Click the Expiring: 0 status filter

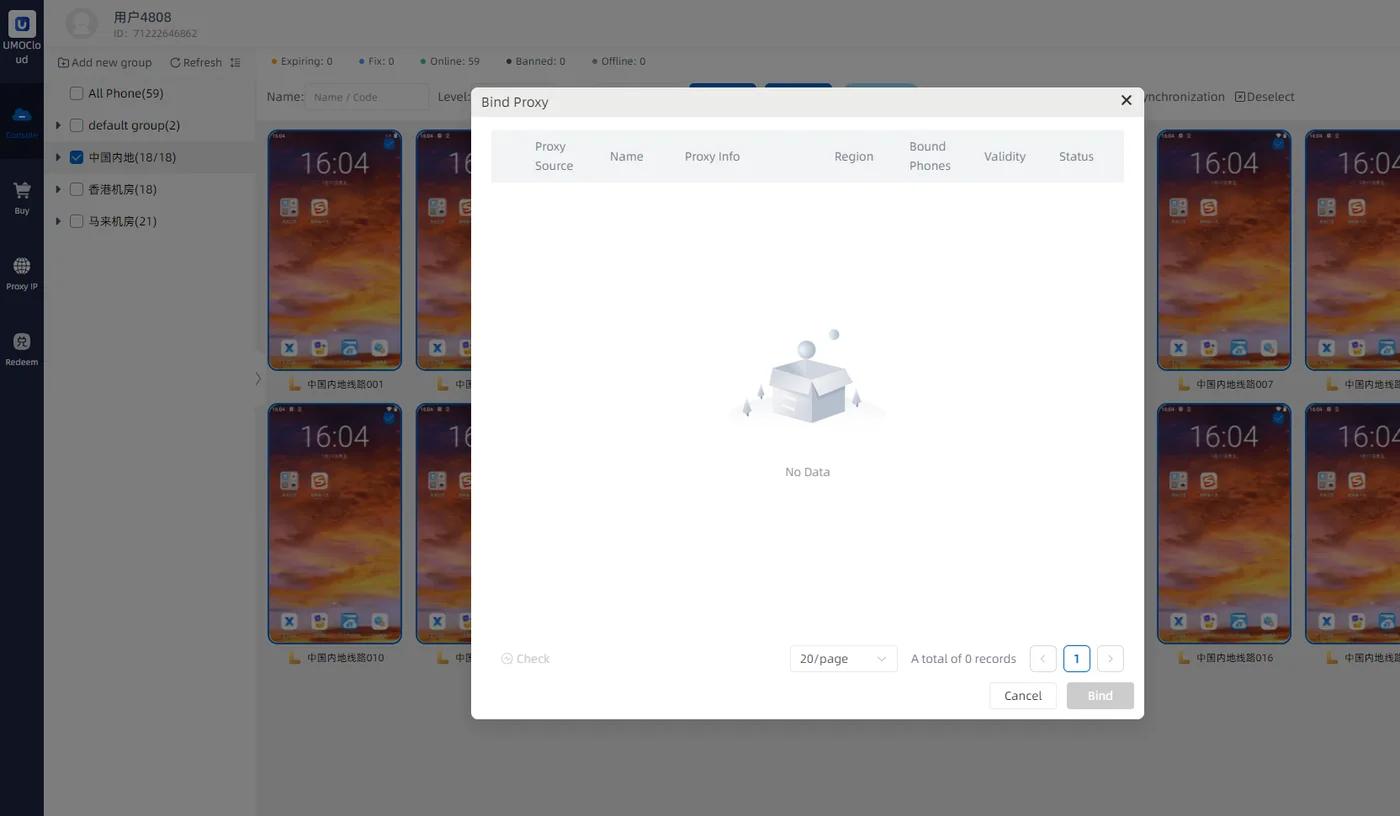[x=302, y=61]
